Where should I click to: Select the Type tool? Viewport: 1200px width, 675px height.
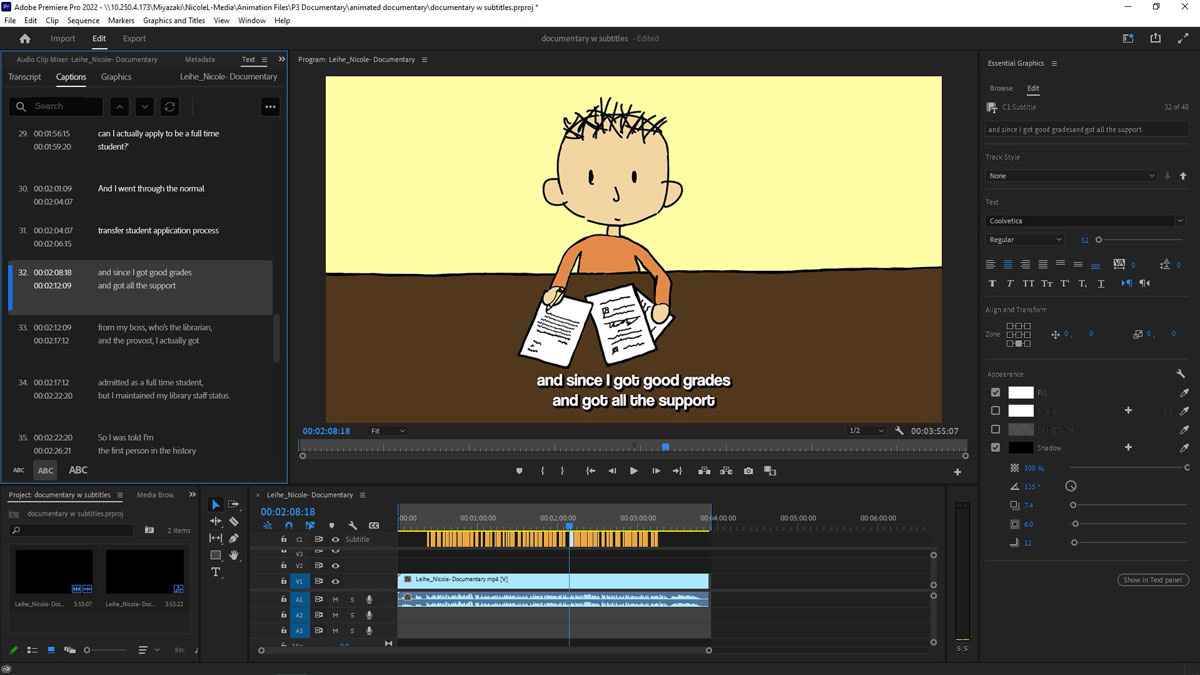coord(216,572)
